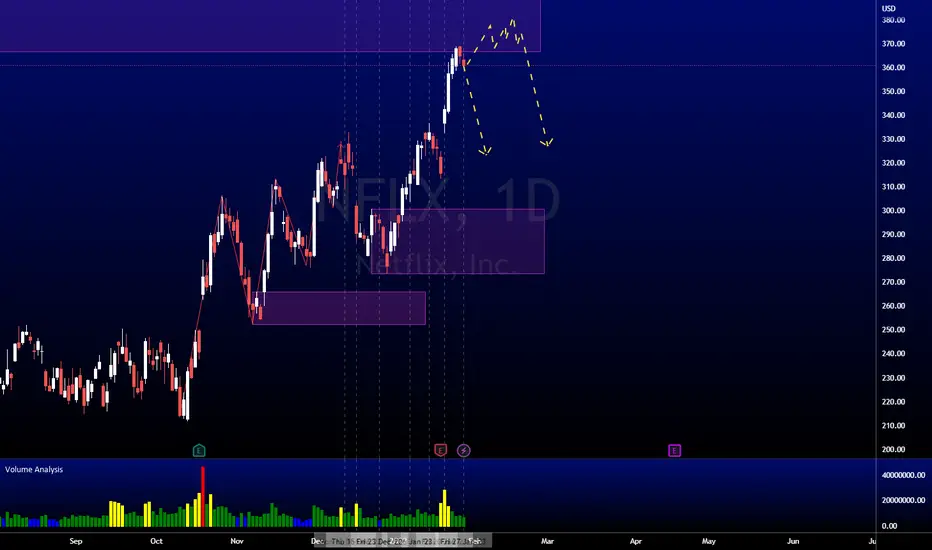The width and height of the screenshot is (932, 550).
Task: Click the 250.00 price axis label
Action: (893, 329)
